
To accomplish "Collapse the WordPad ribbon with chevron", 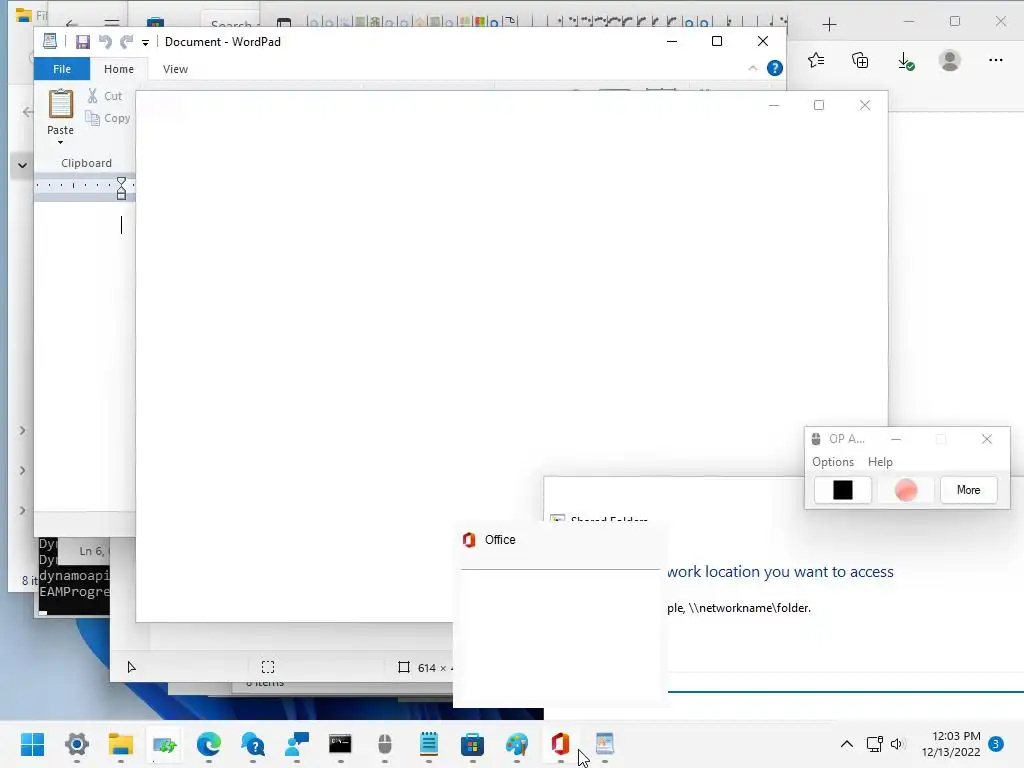I will point(752,68).
